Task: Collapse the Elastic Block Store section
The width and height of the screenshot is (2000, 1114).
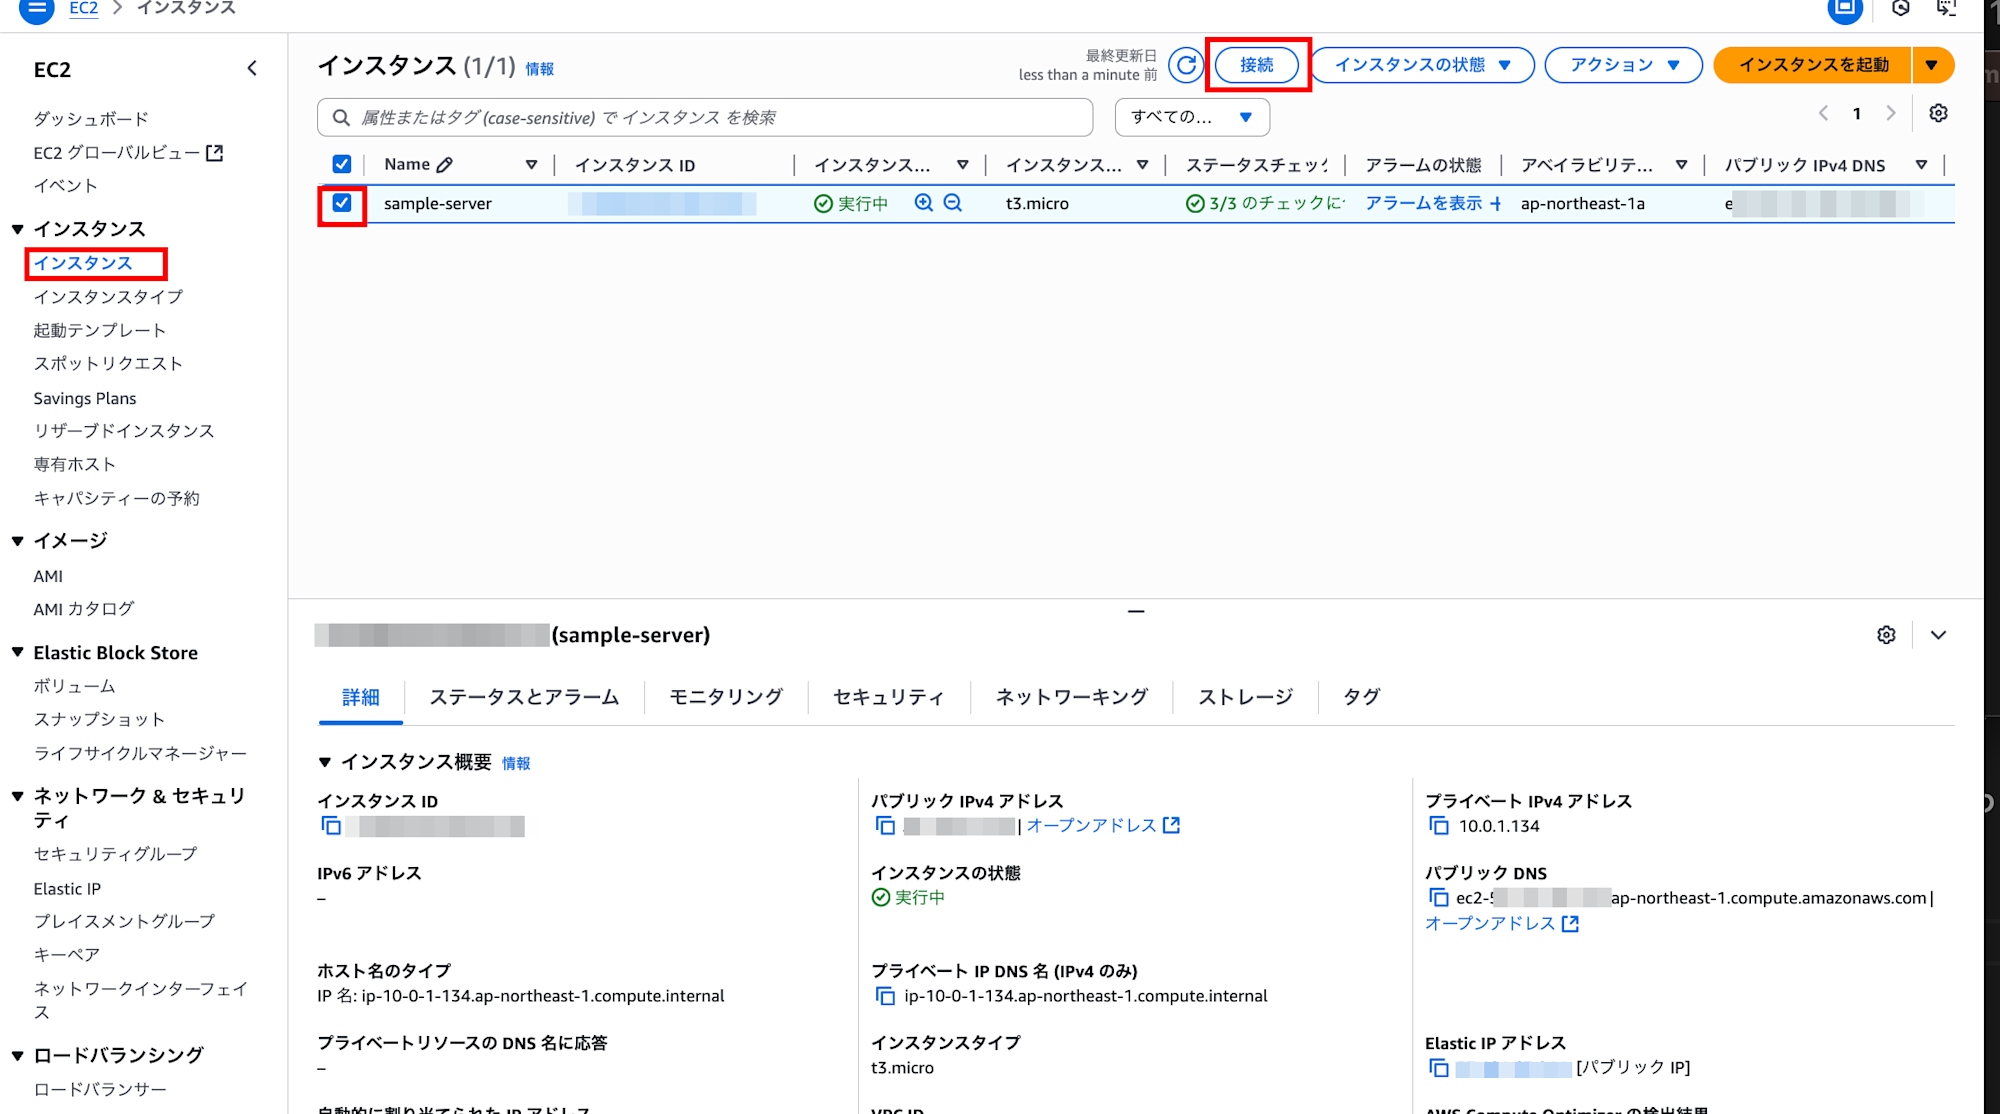Action: pyautogui.click(x=18, y=652)
